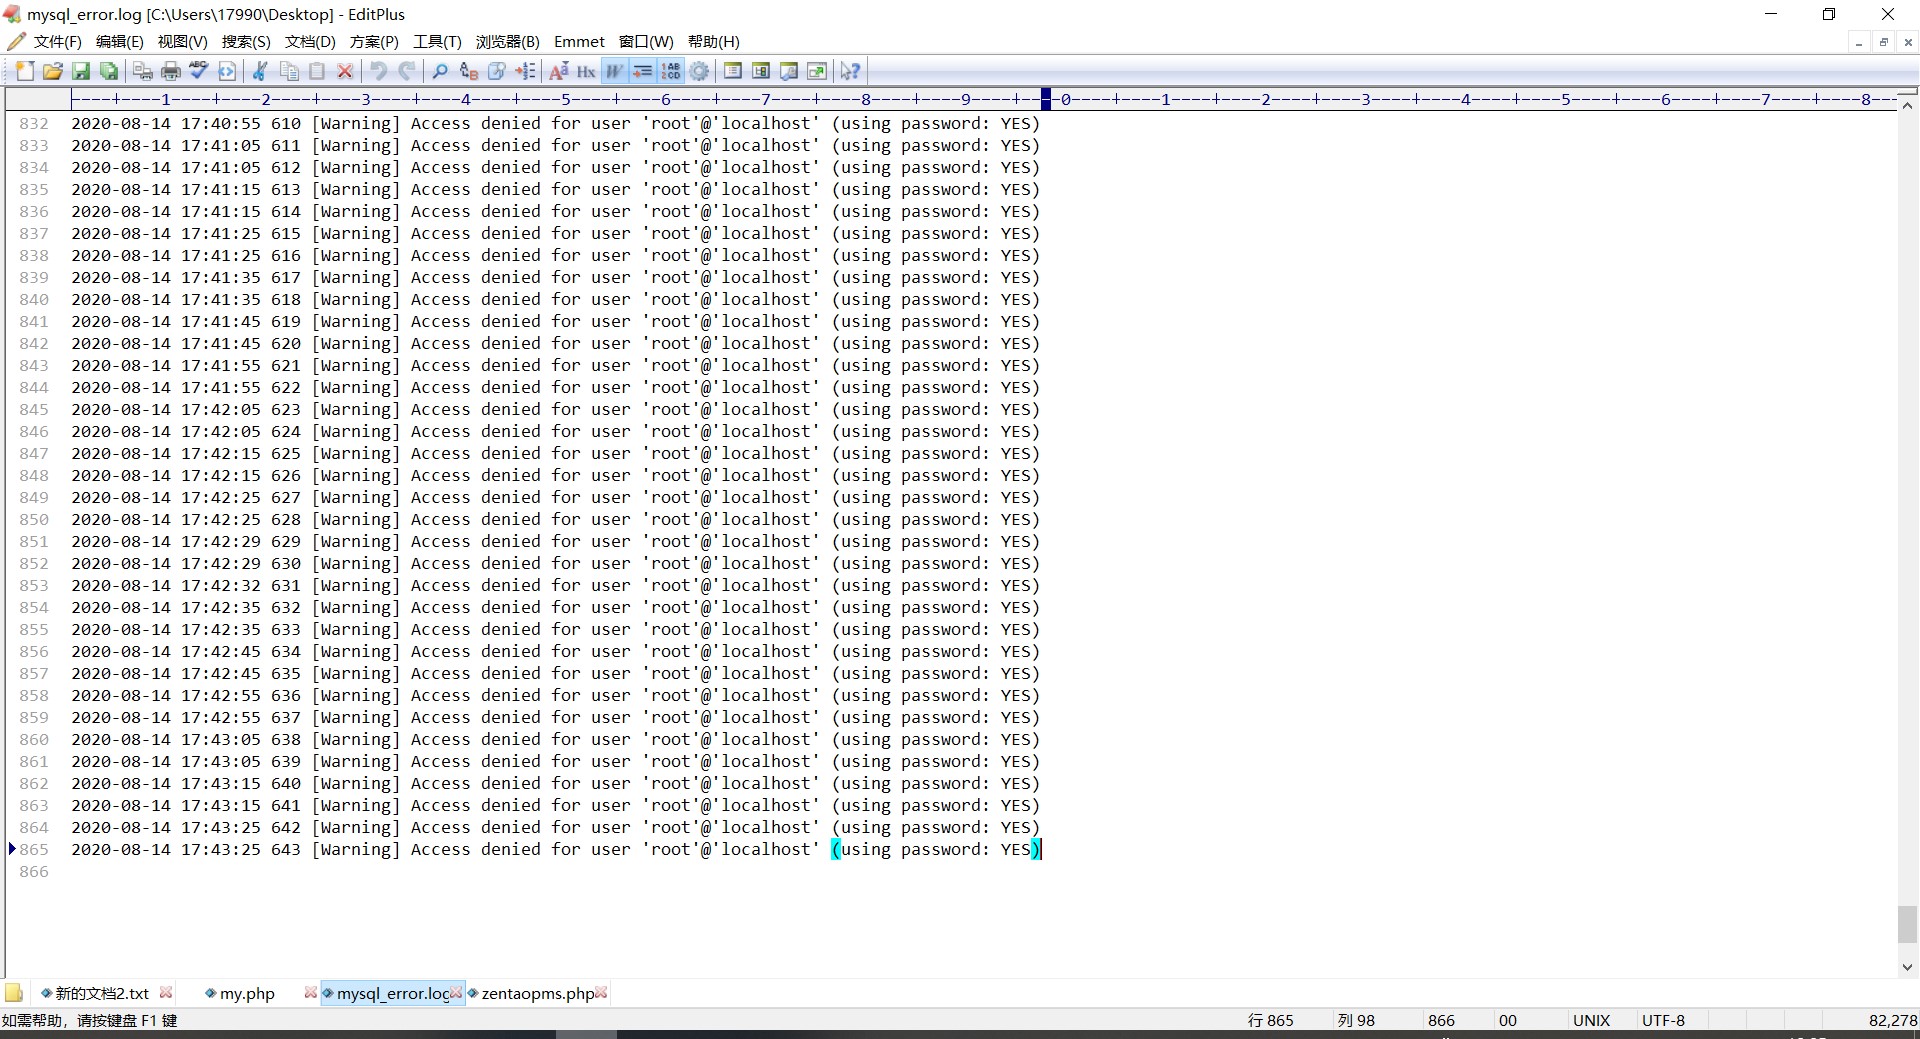Viewport: 1920px width, 1039px height.
Task: Toggle the Directory window toolbar icon
Action: pos(733,71)
